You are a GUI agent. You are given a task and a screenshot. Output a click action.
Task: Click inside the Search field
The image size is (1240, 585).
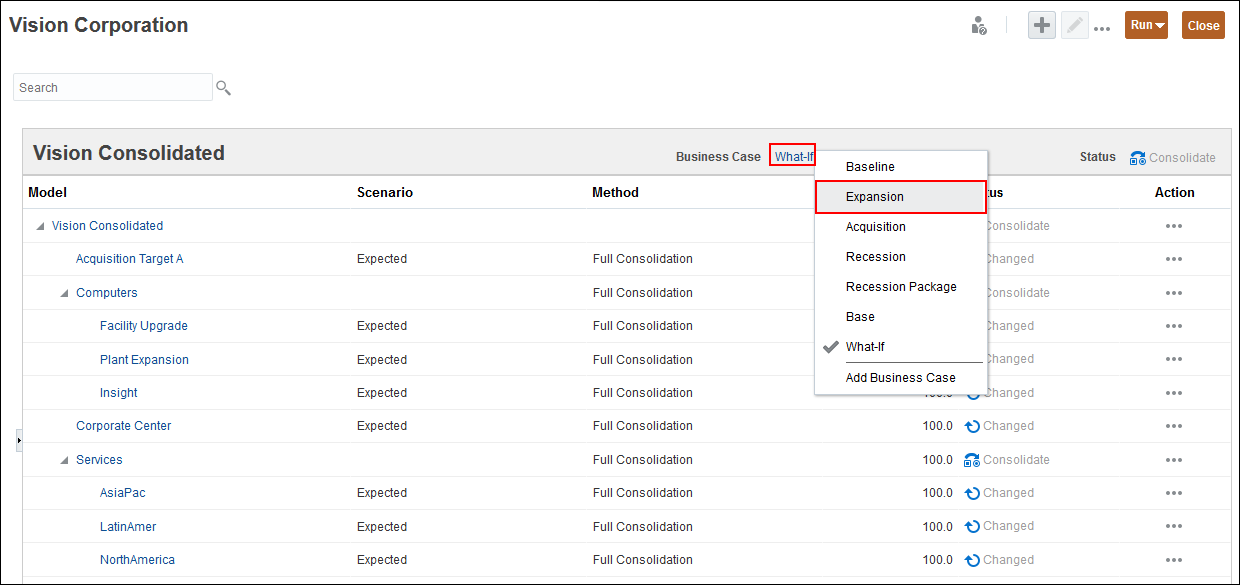[112, 87]
